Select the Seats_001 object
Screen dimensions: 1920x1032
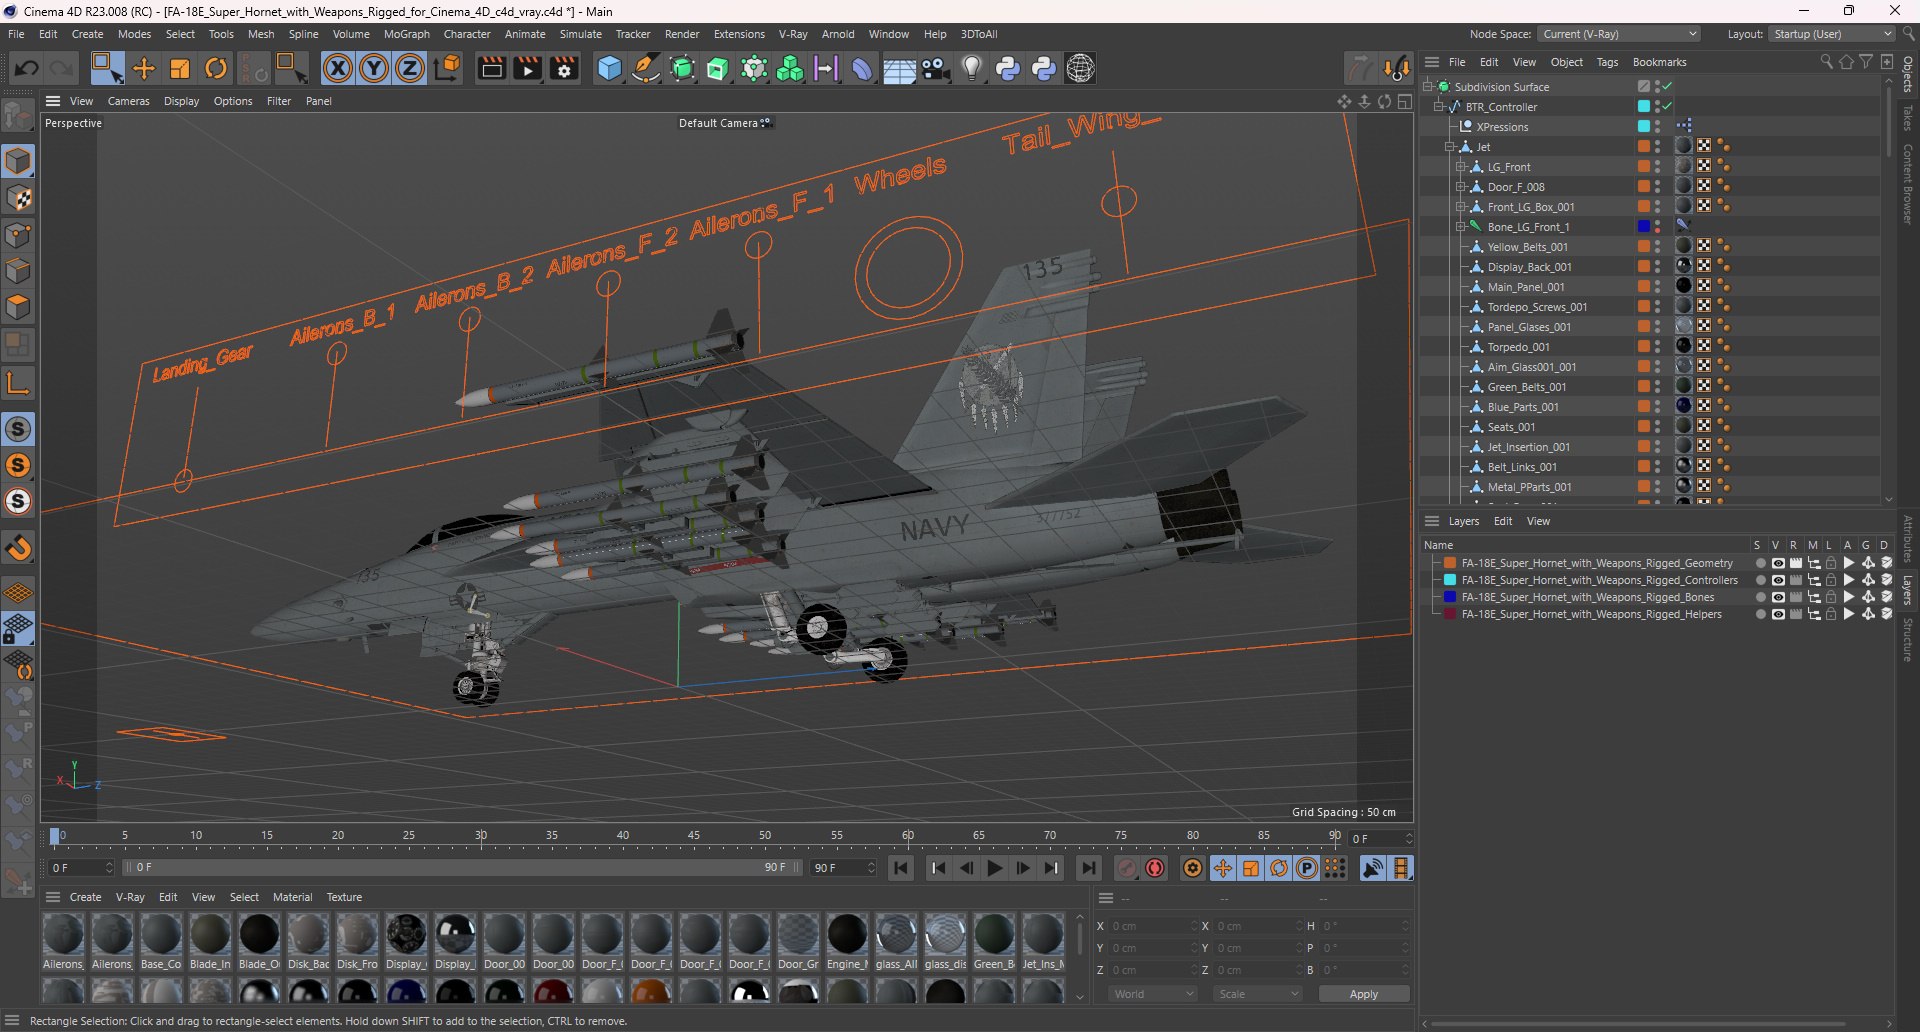click(1511, 427)
